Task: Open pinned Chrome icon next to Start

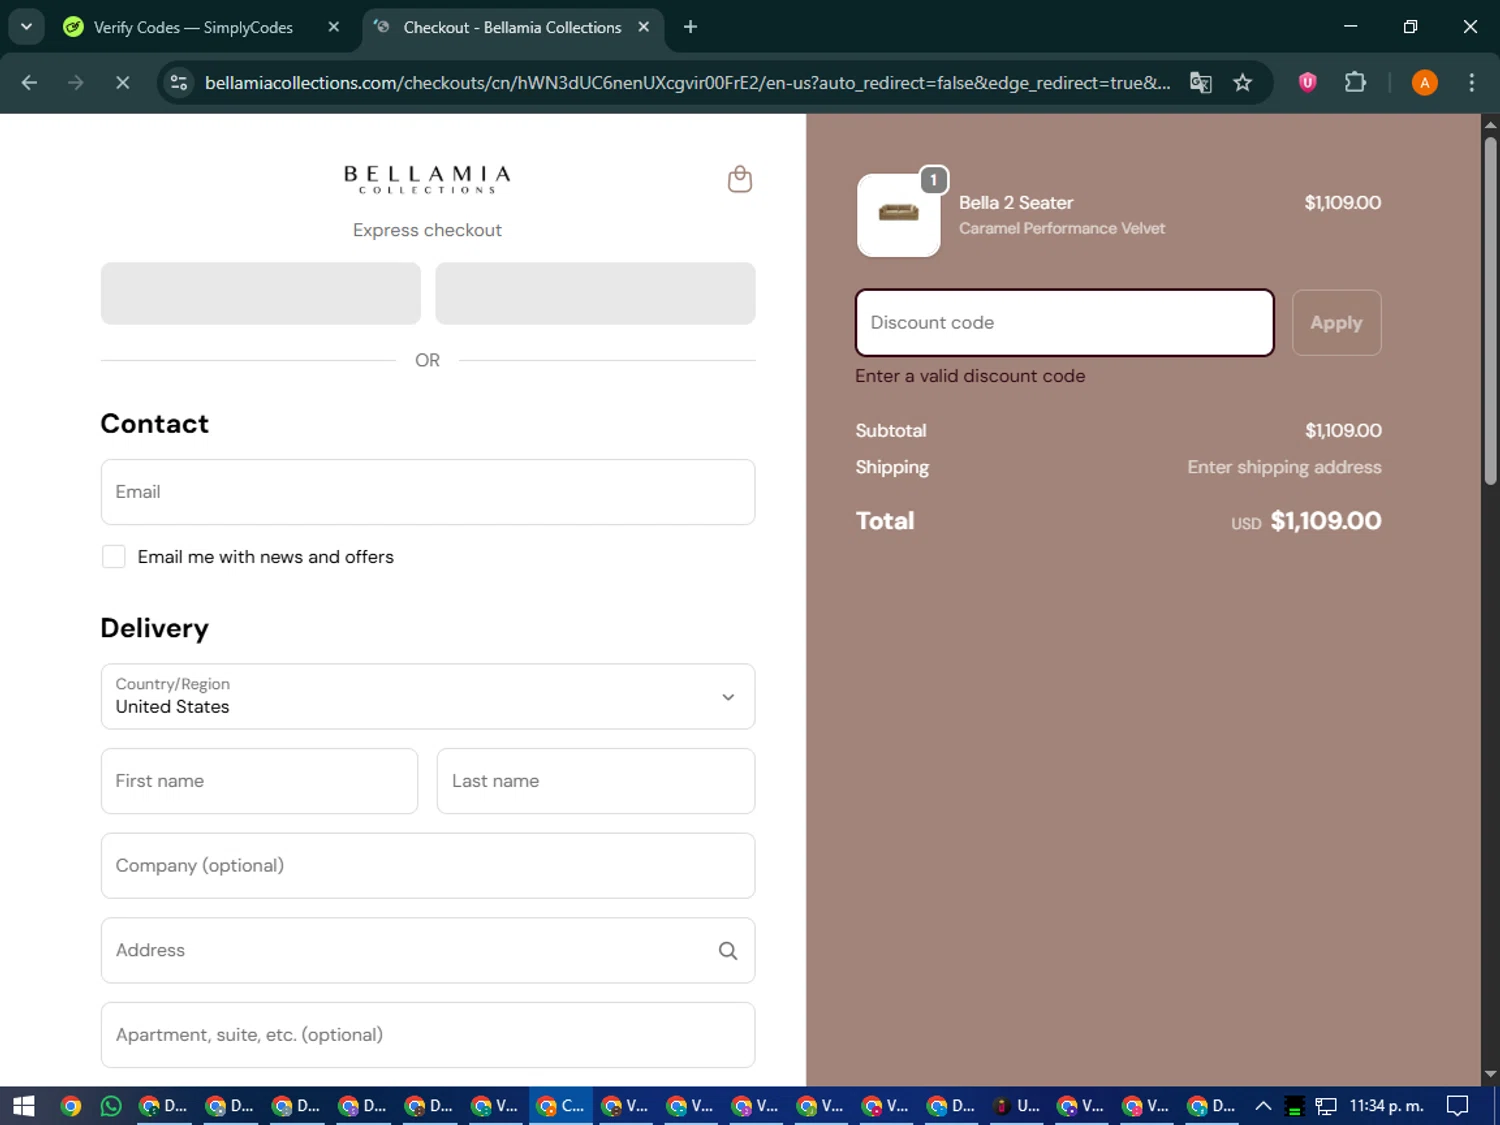Action: pyautogui.click(x=70, y=1106)
